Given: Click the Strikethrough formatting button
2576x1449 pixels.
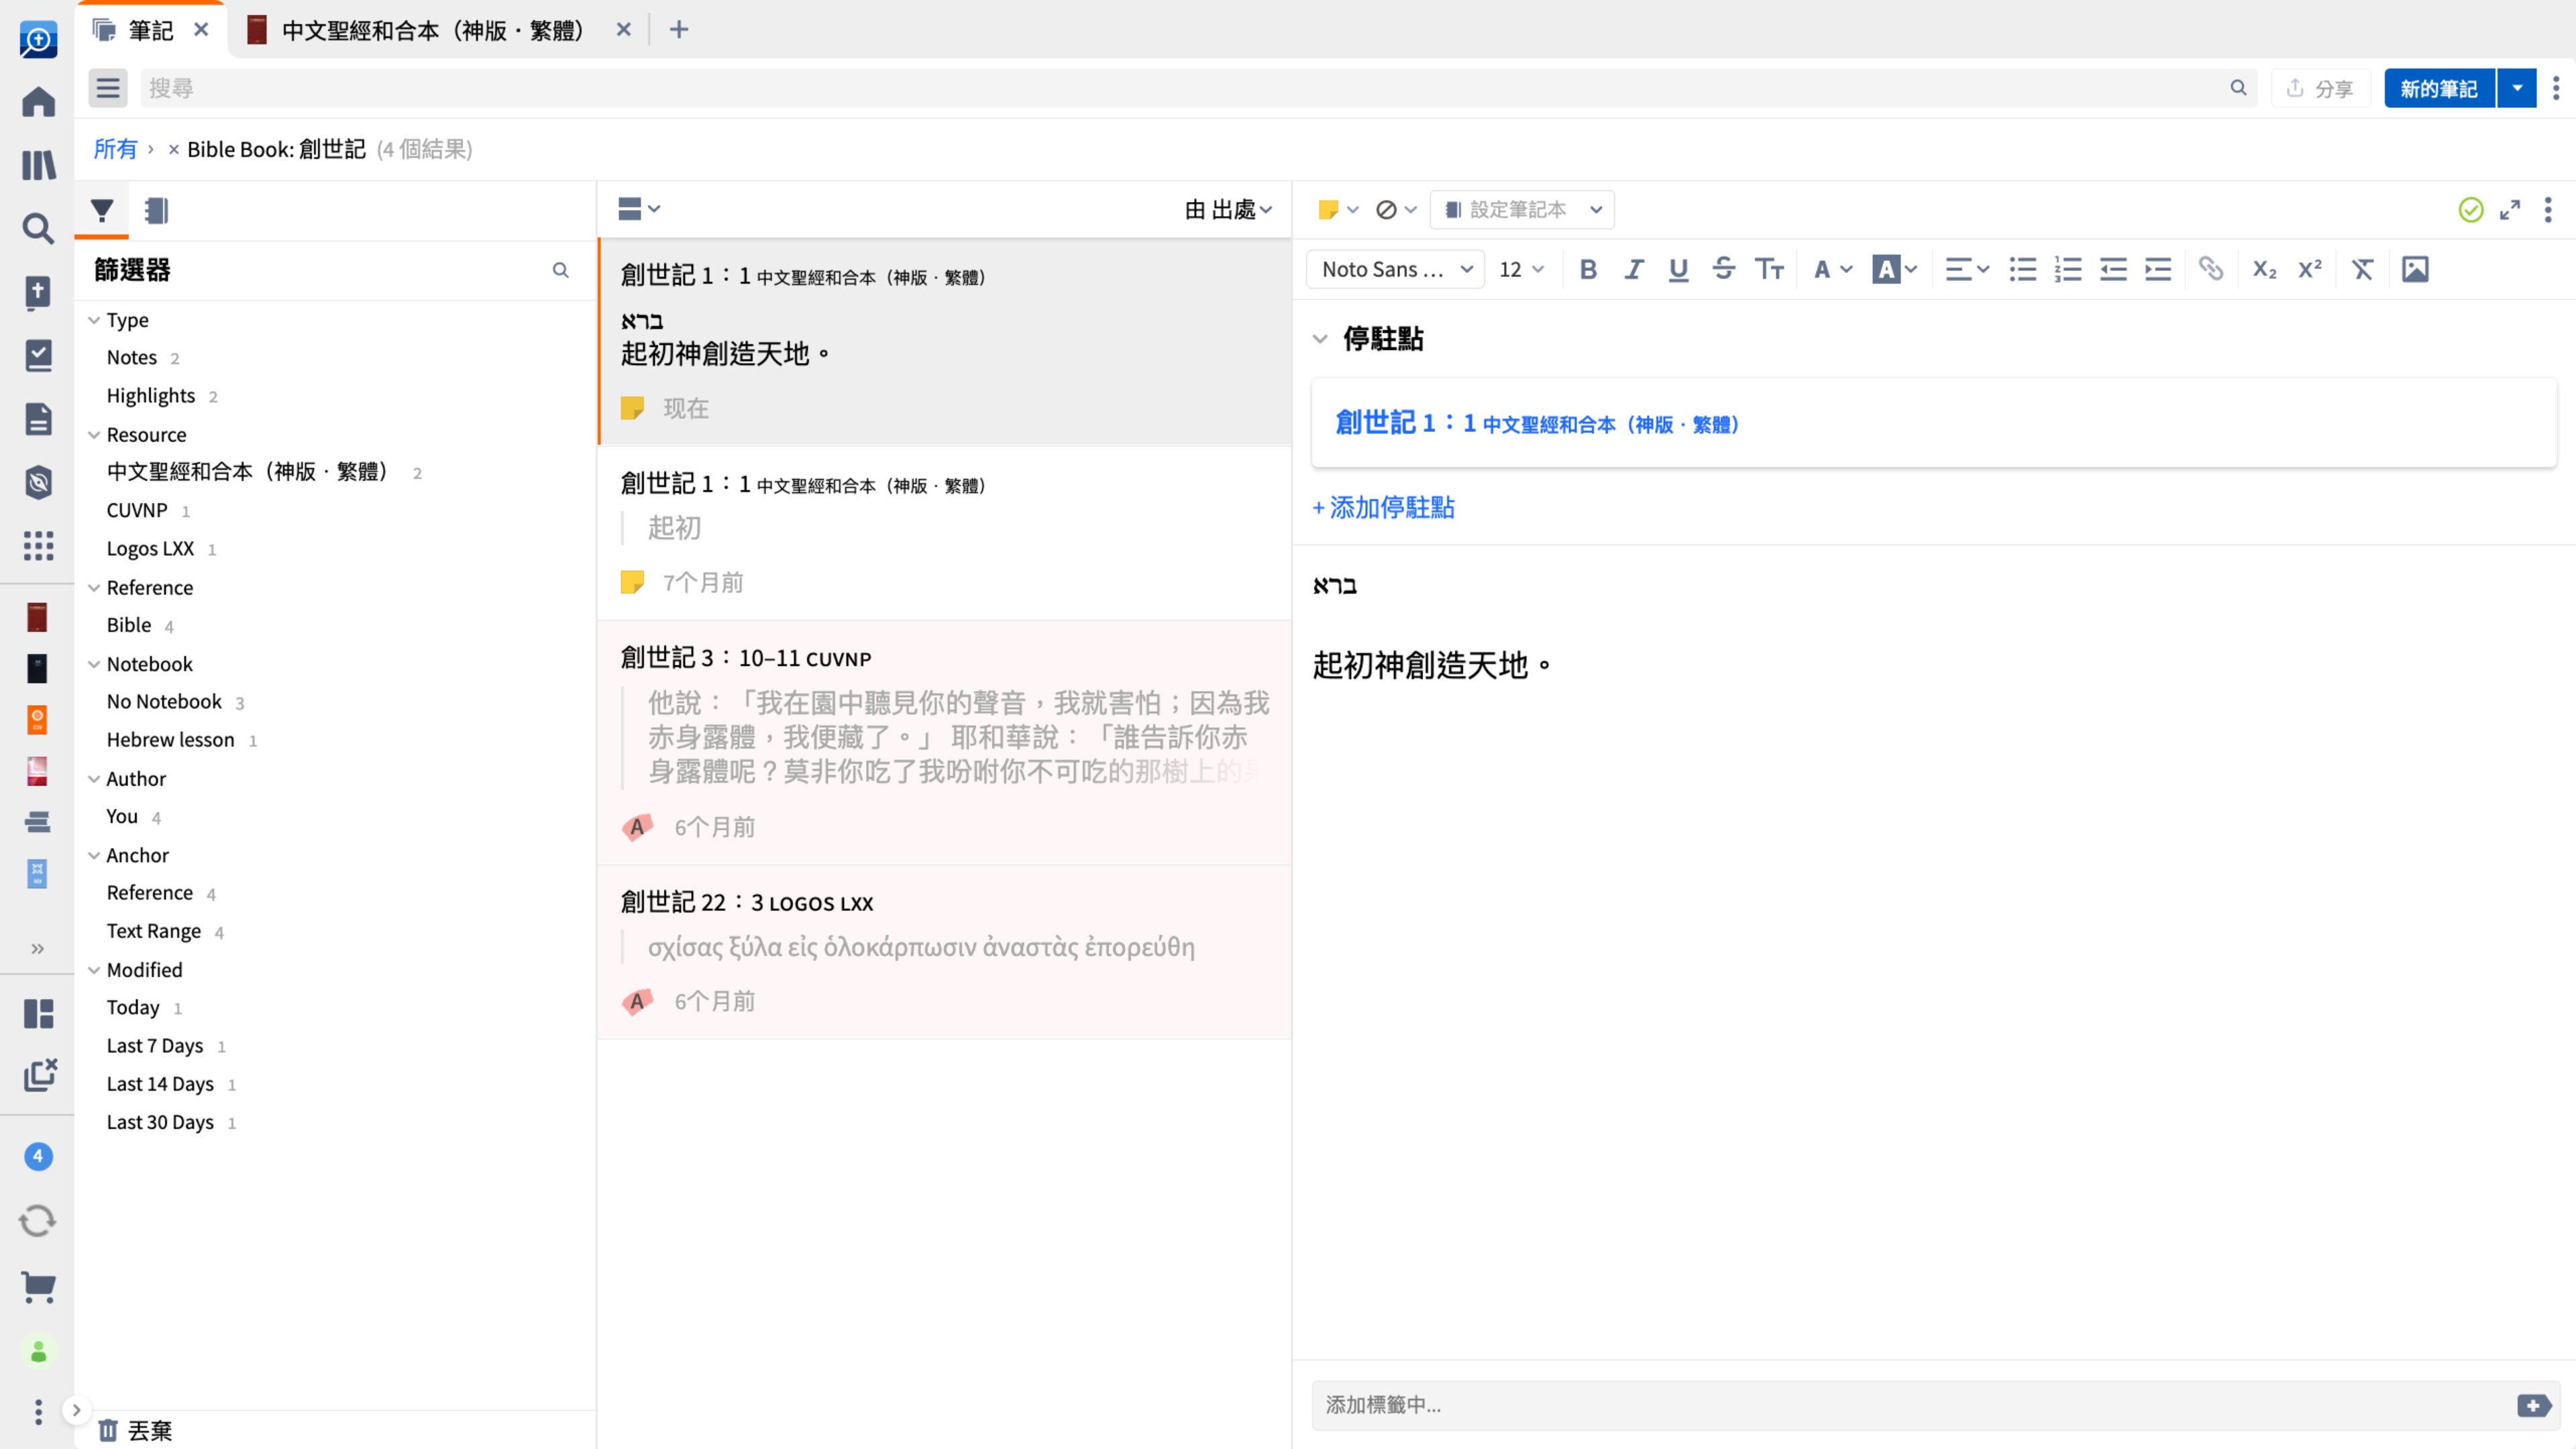Looking at the screenshot, I should [1723, 269].
